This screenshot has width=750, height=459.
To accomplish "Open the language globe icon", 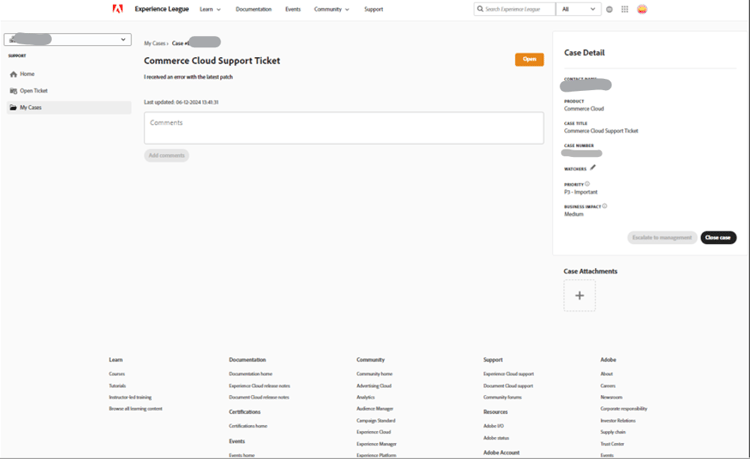I will point(609,10).
